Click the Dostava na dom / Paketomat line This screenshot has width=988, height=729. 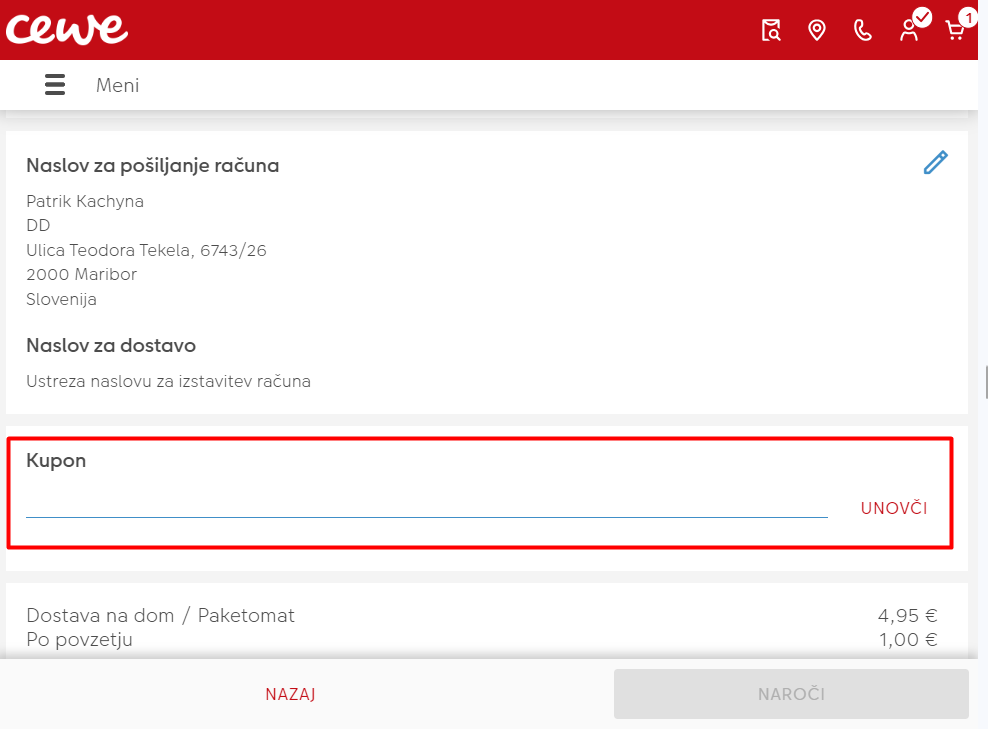[161, 616]
